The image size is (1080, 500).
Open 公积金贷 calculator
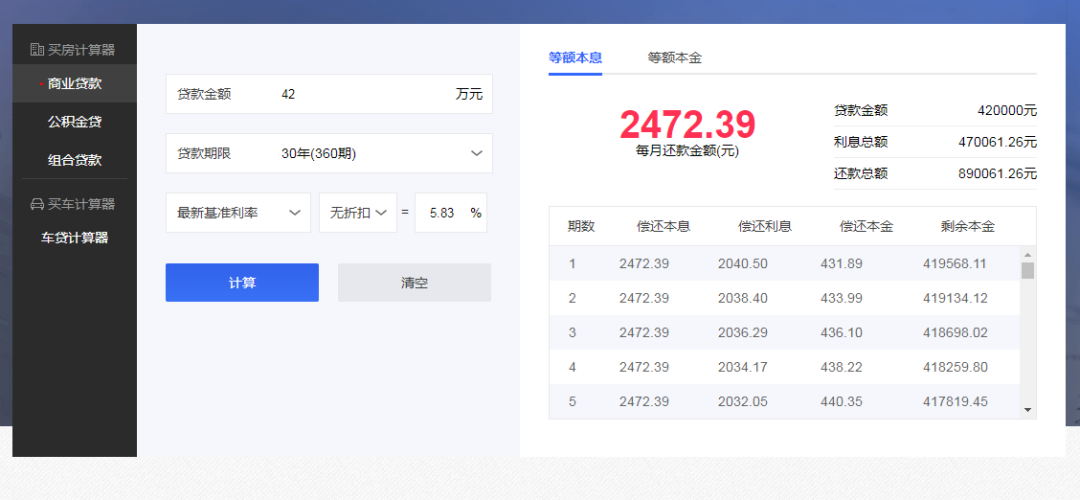[x=75, y=122]
